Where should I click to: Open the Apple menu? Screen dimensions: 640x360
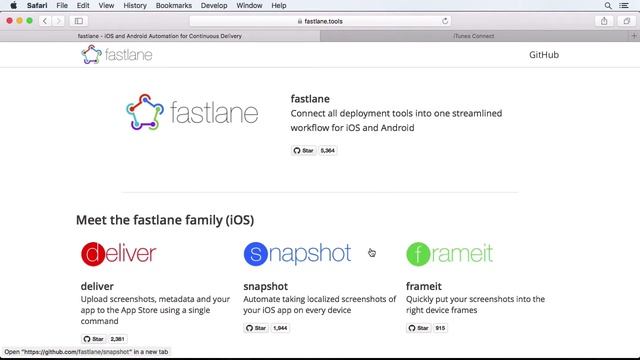13,6
